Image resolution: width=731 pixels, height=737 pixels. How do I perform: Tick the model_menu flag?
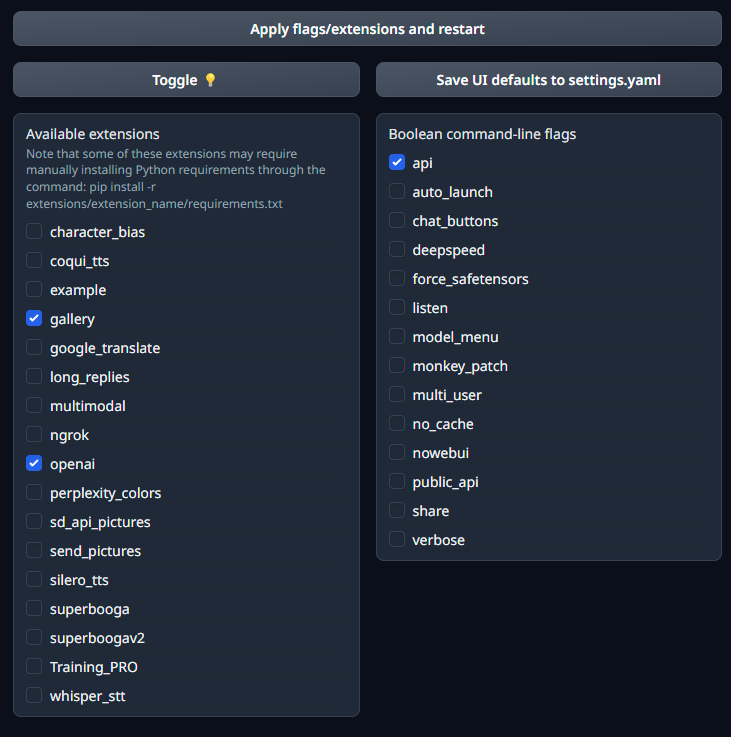pyautogui.click(x=397, y=337)
